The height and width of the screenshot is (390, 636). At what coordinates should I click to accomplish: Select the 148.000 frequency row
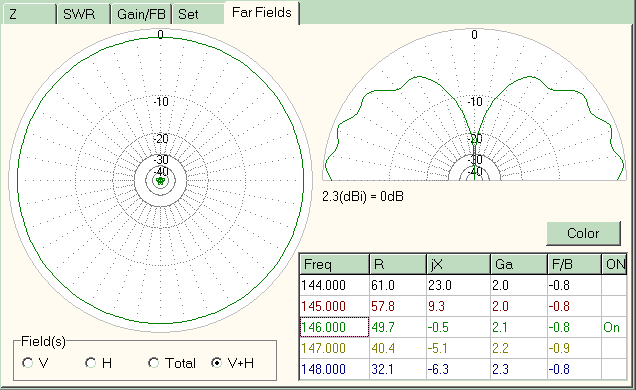coord(463,369)
